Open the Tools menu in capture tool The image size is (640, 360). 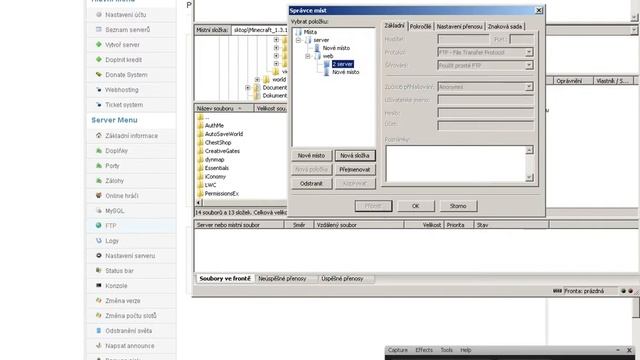(447, 350)
